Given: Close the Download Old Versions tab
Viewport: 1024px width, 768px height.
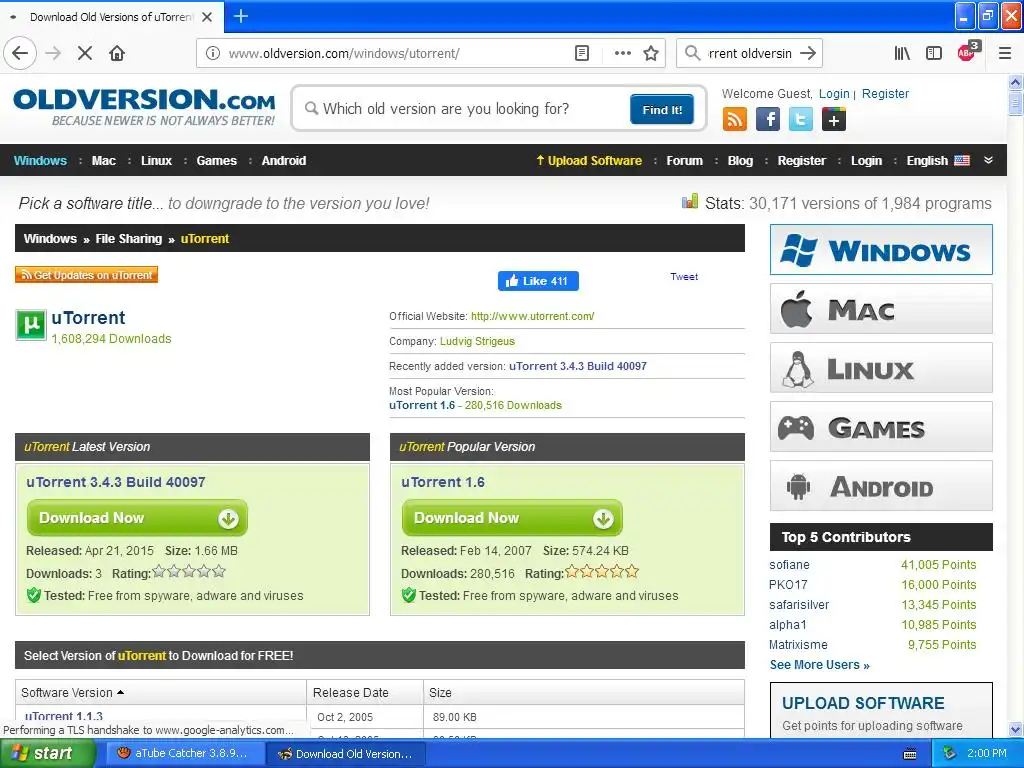Looking at the screenshot, I should tap(207, 17).
